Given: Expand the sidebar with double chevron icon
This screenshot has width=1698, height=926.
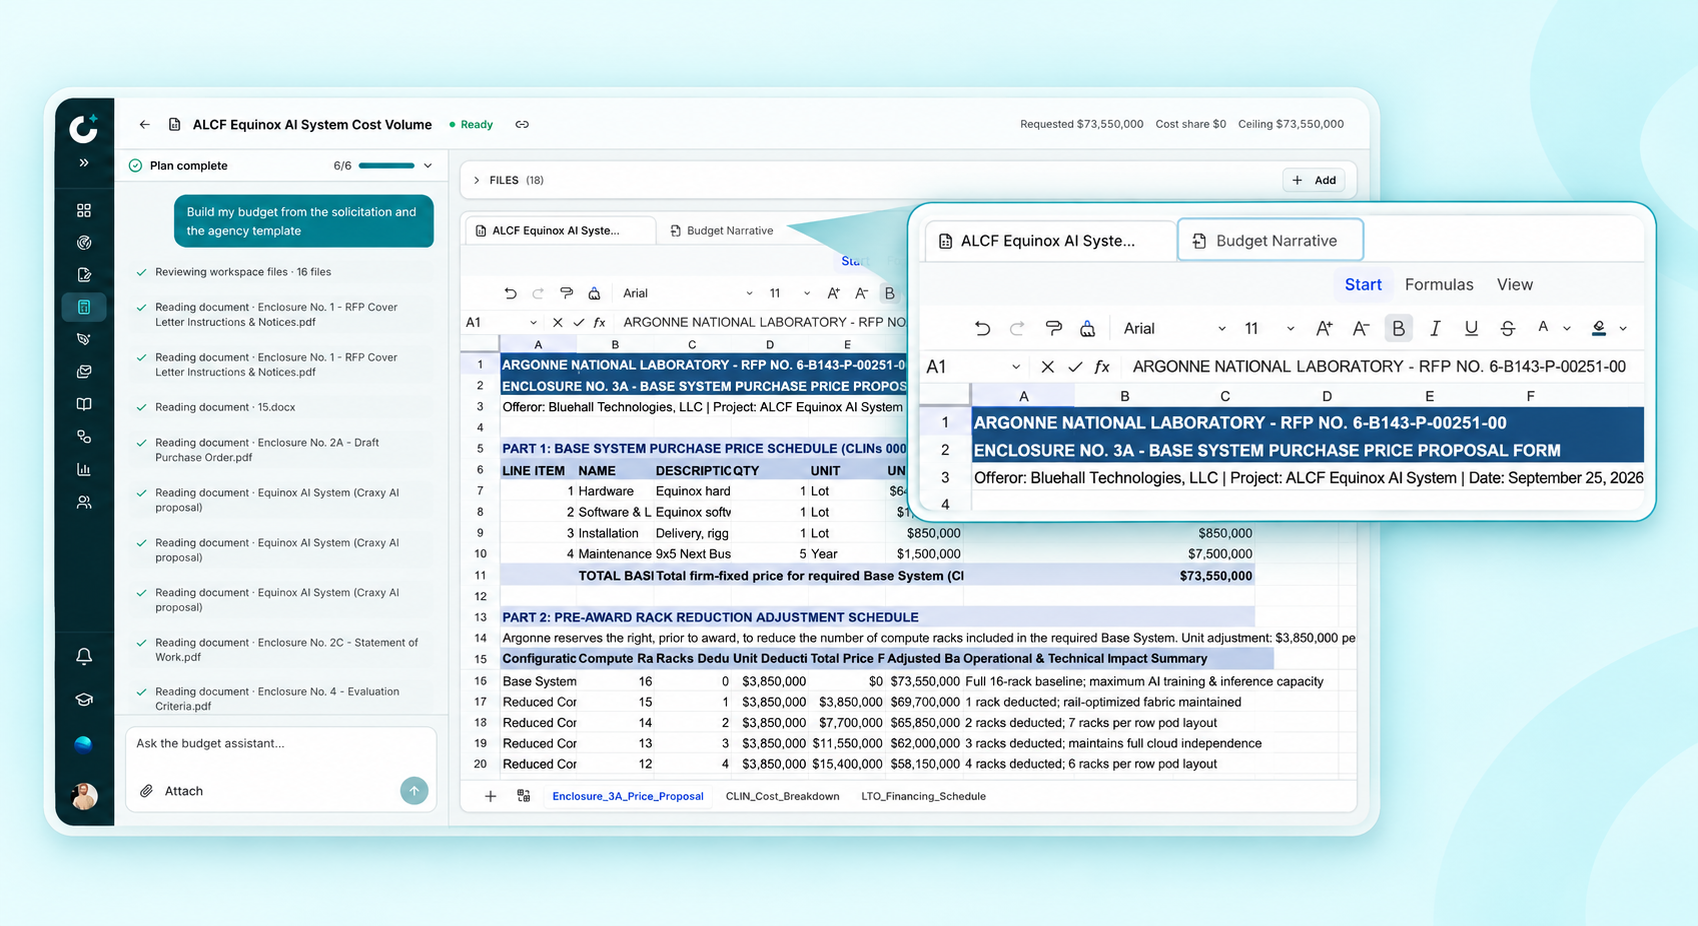Looking at the screenshot, I should [x=84, y=163].
